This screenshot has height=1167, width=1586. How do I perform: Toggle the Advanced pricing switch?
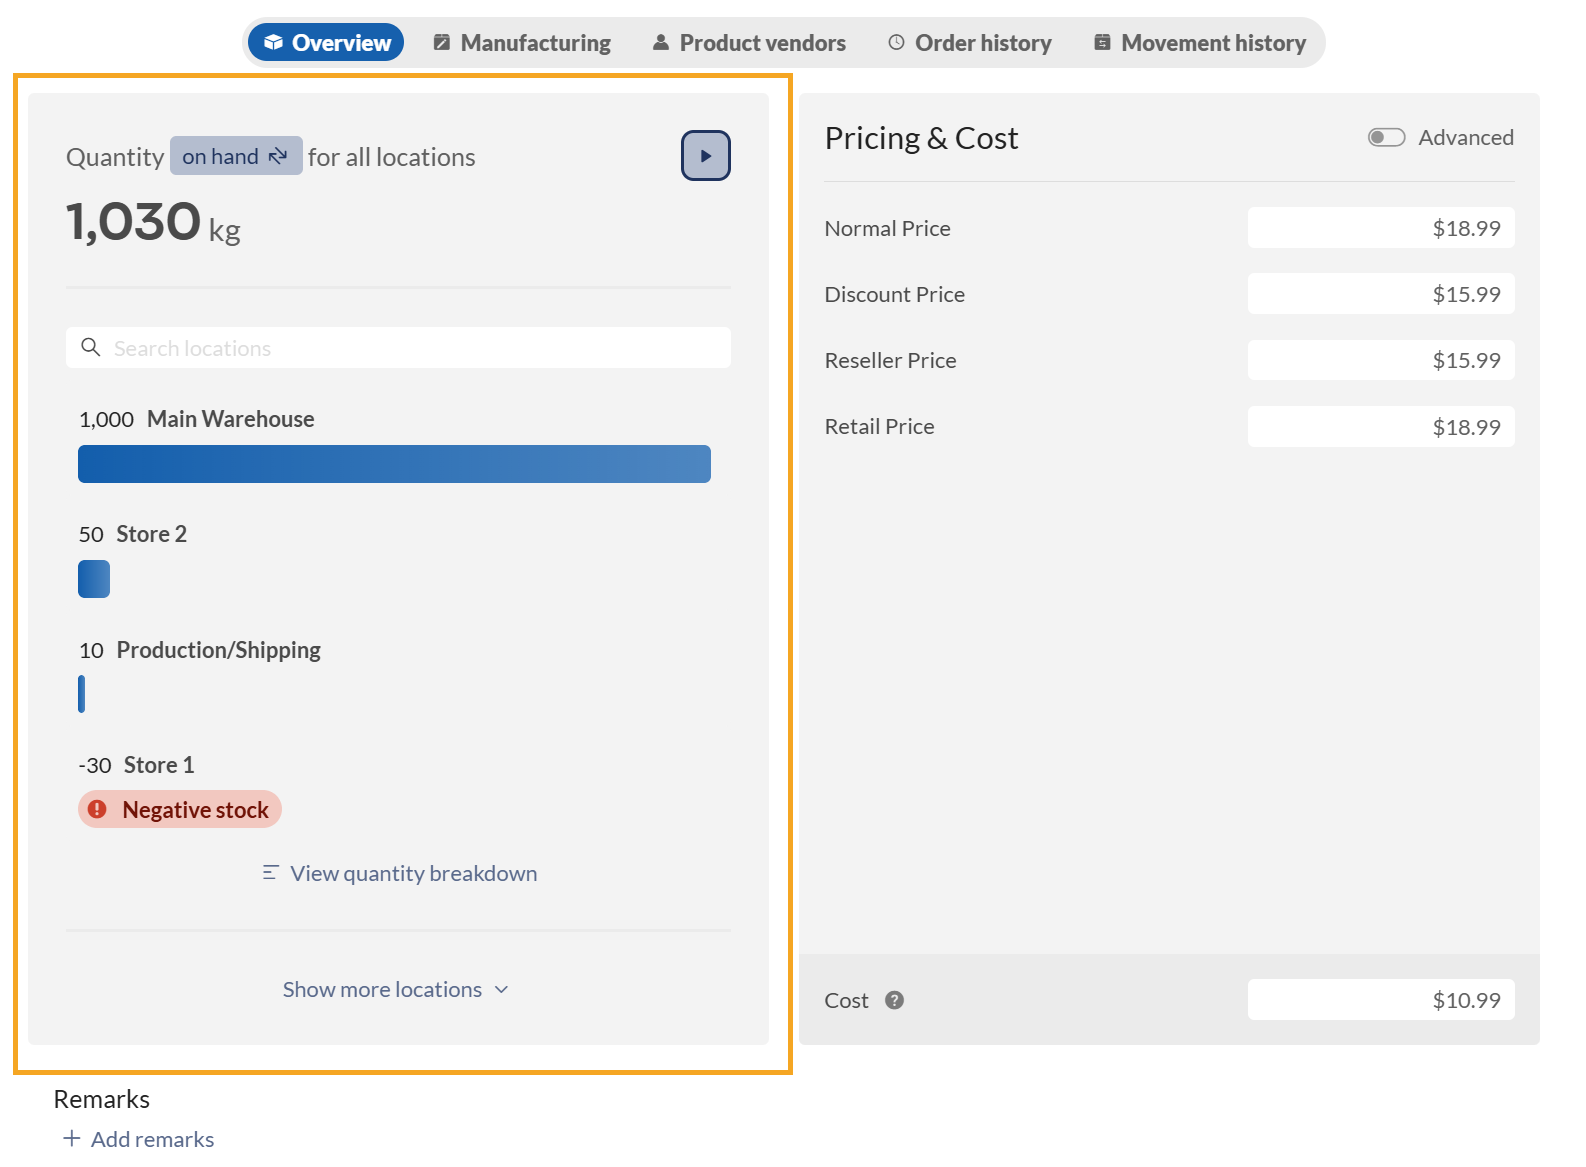pyautogui.click(x=1386, y=137)
